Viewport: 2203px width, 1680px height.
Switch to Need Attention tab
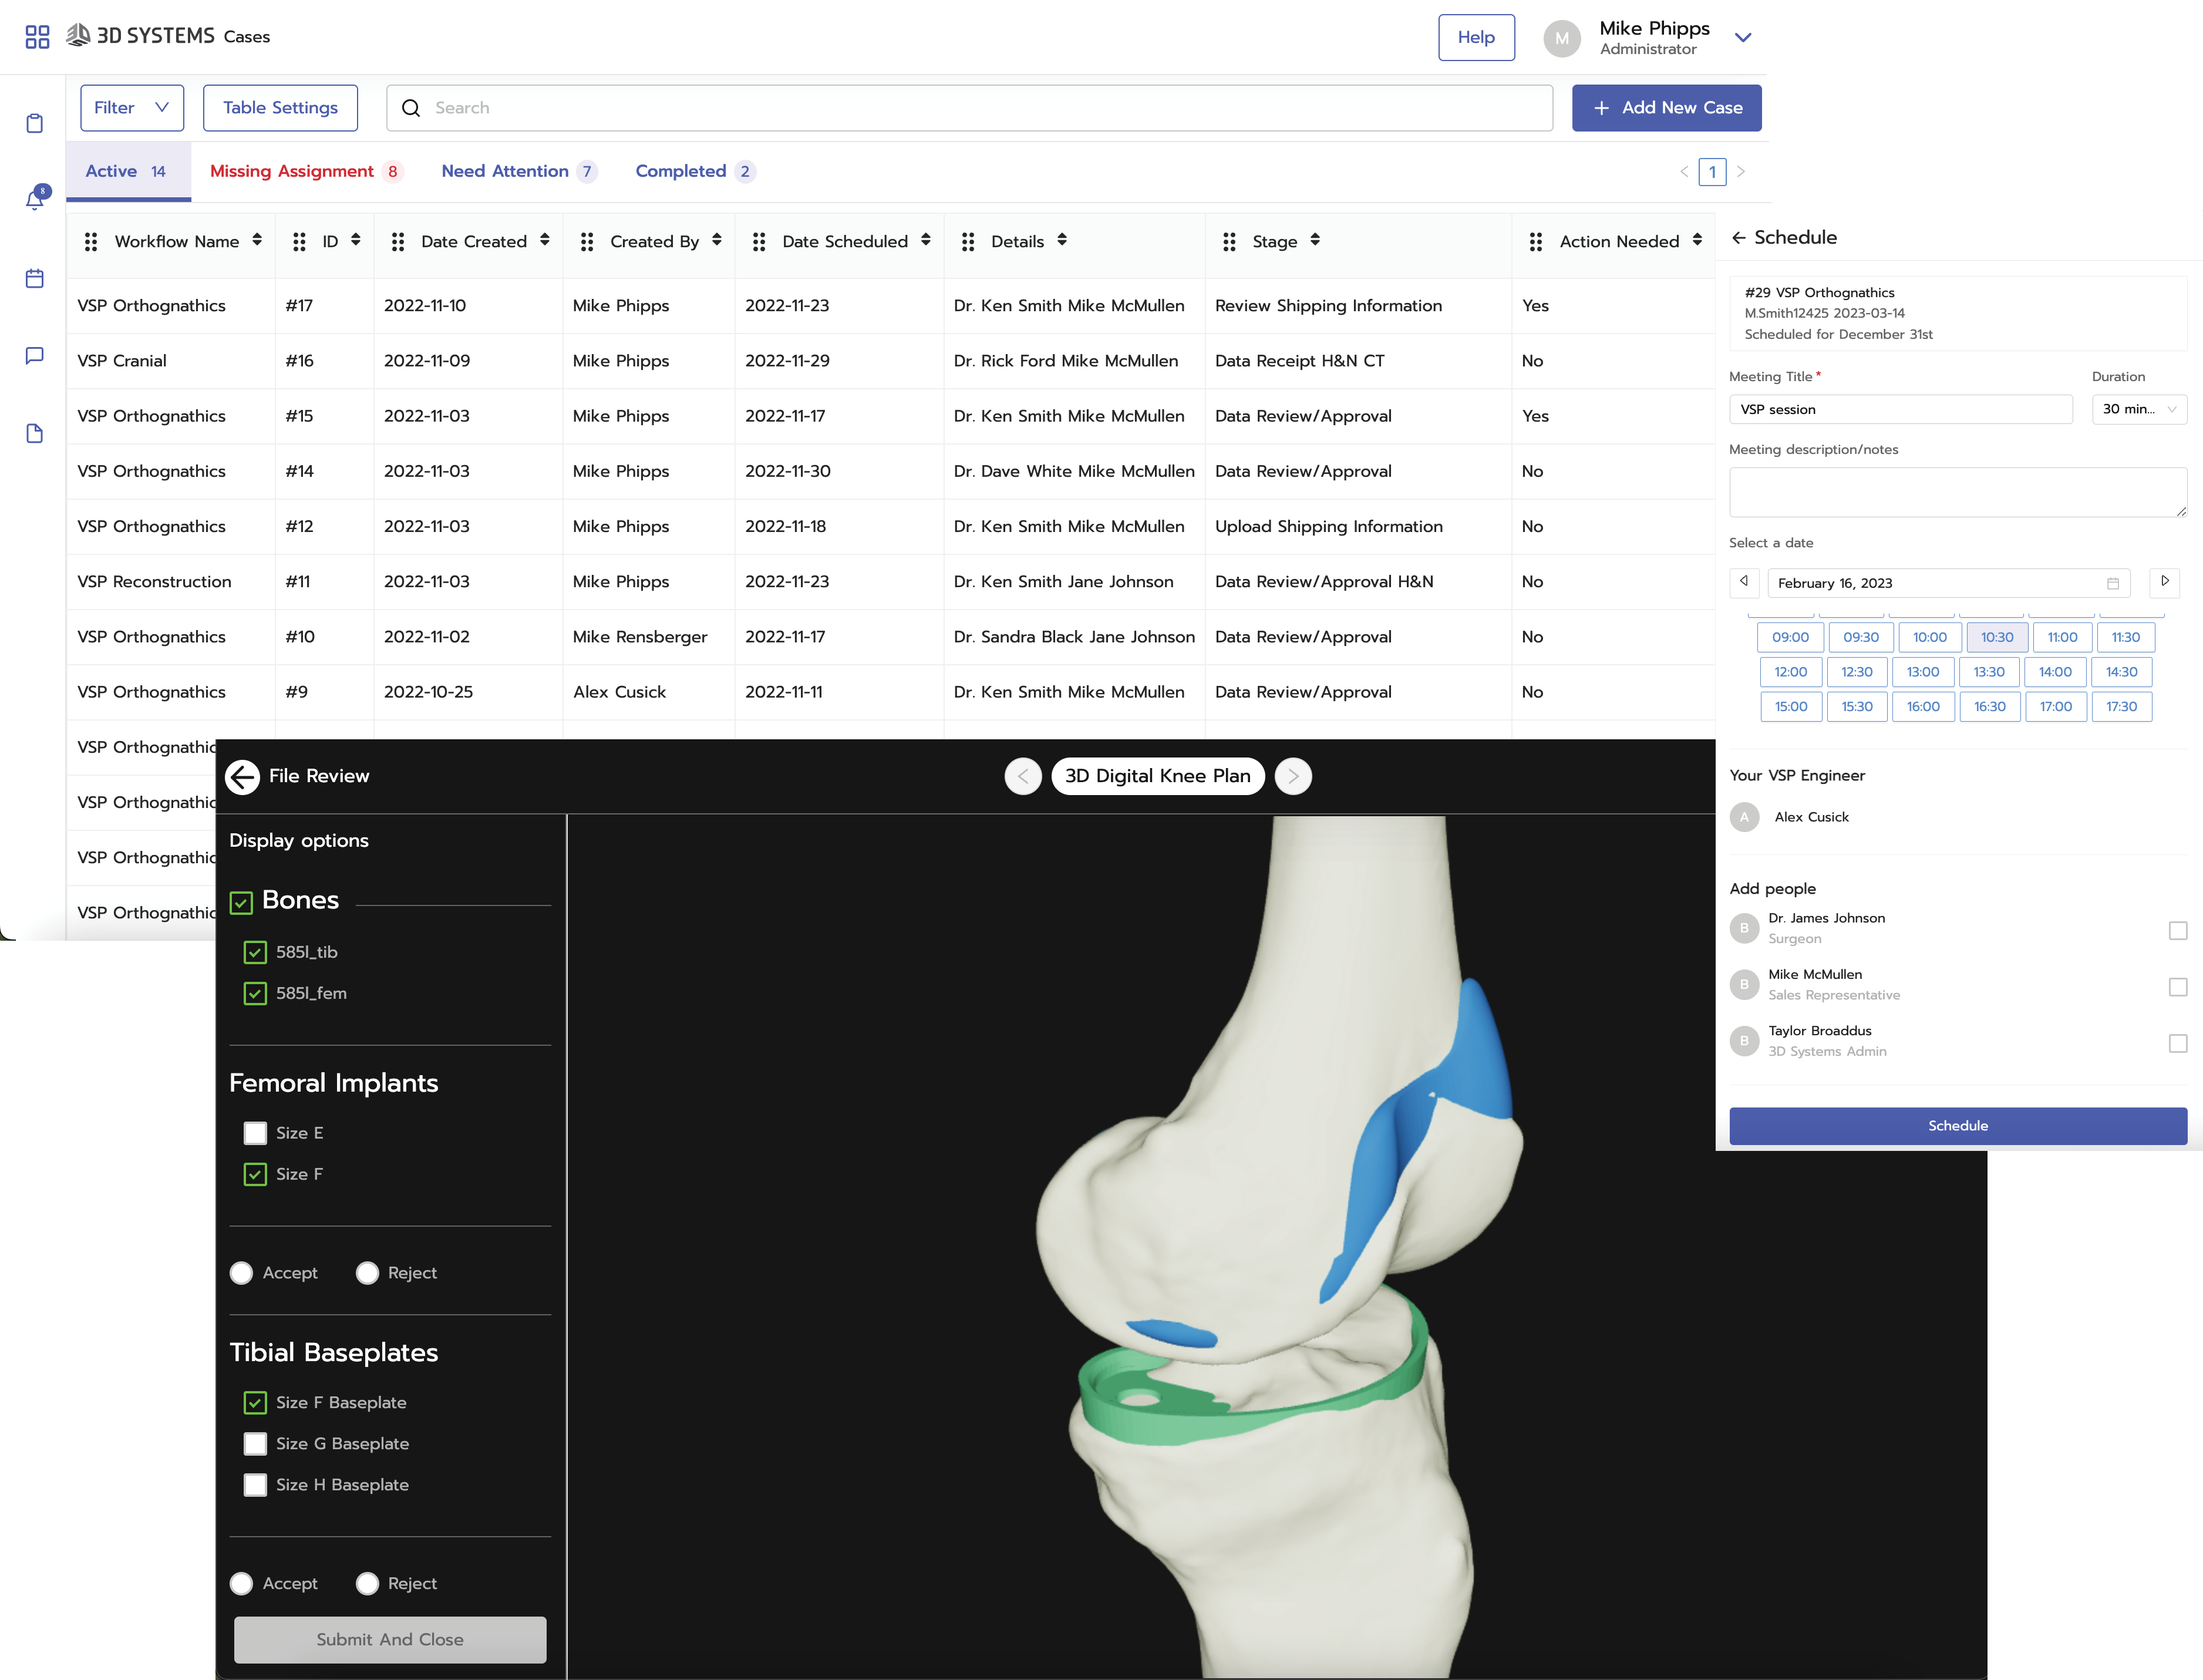tap(519, 172)
